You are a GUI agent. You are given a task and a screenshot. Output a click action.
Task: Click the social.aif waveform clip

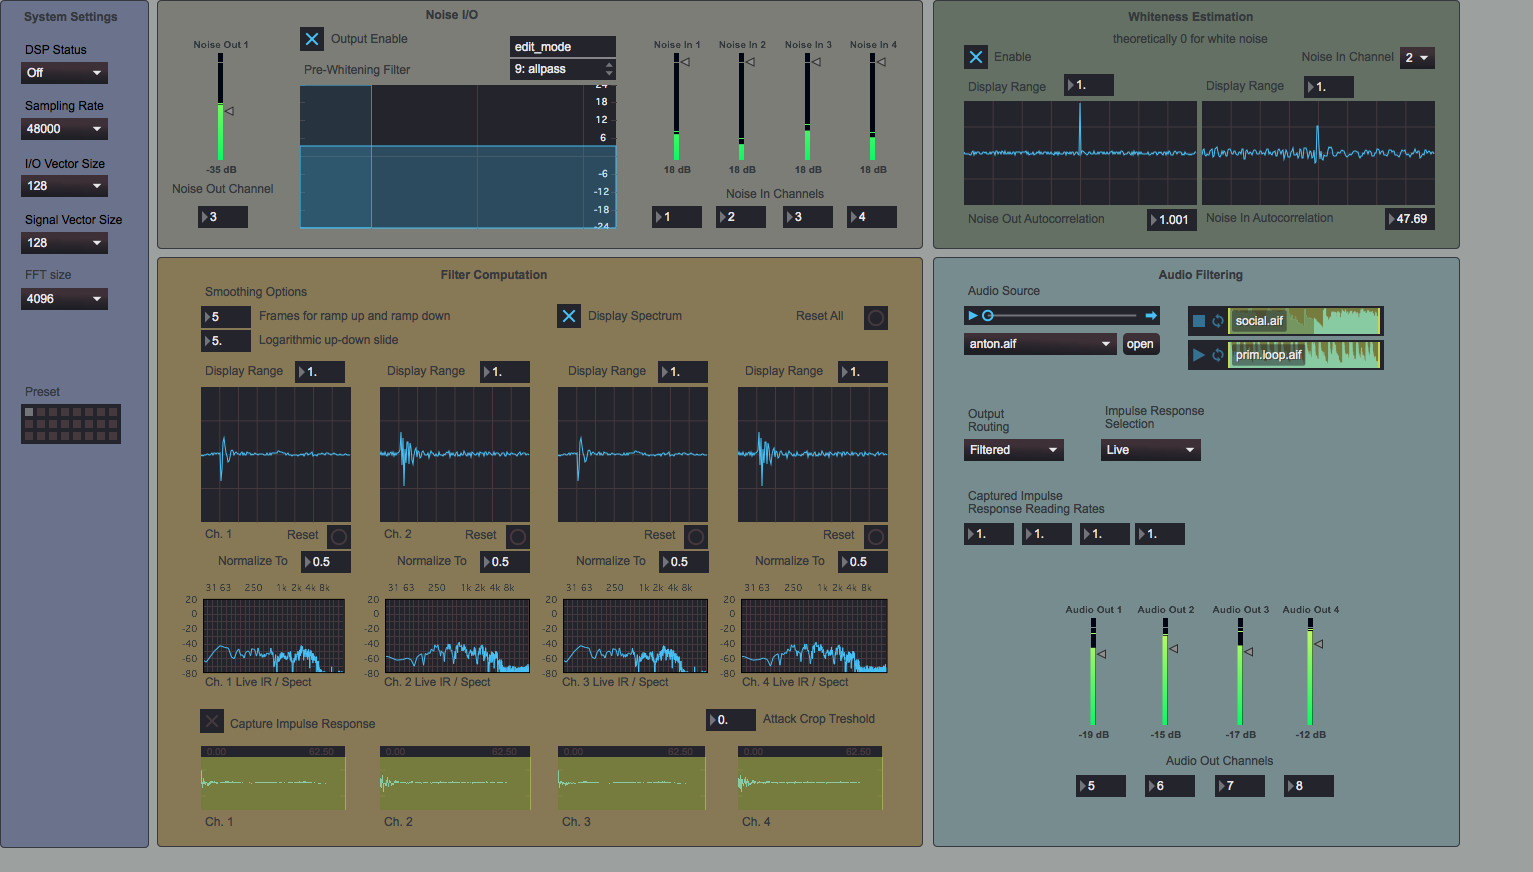point(1305,321)
